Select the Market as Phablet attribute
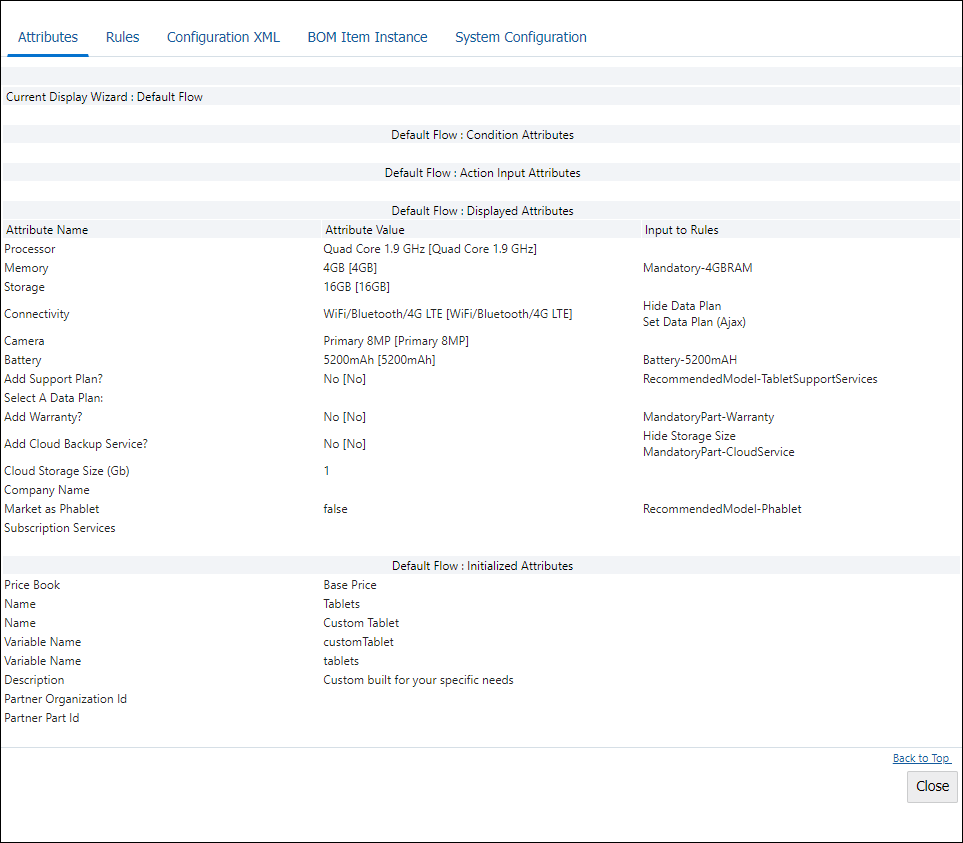The width and height of the screenshot is (963, 843). (52, 508)
